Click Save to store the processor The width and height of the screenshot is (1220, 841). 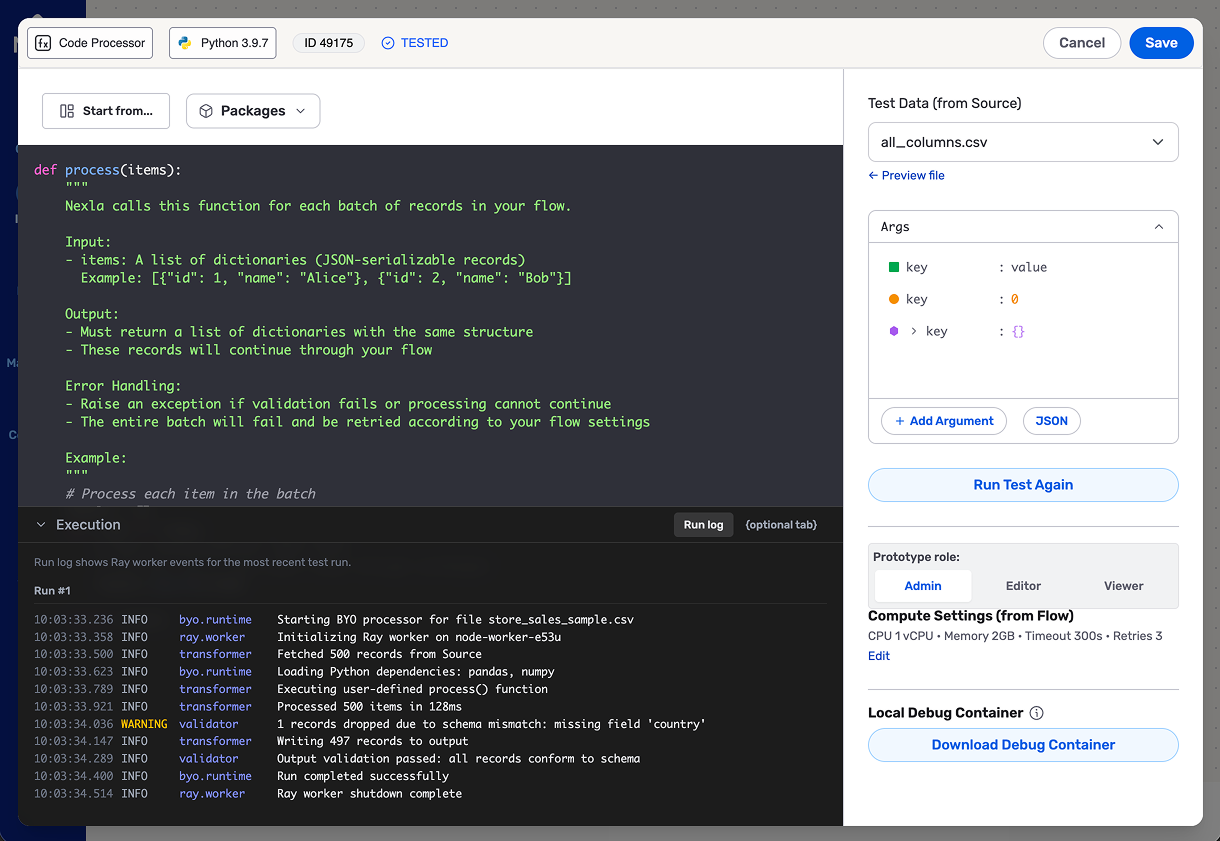click(x=1160, y=43)
